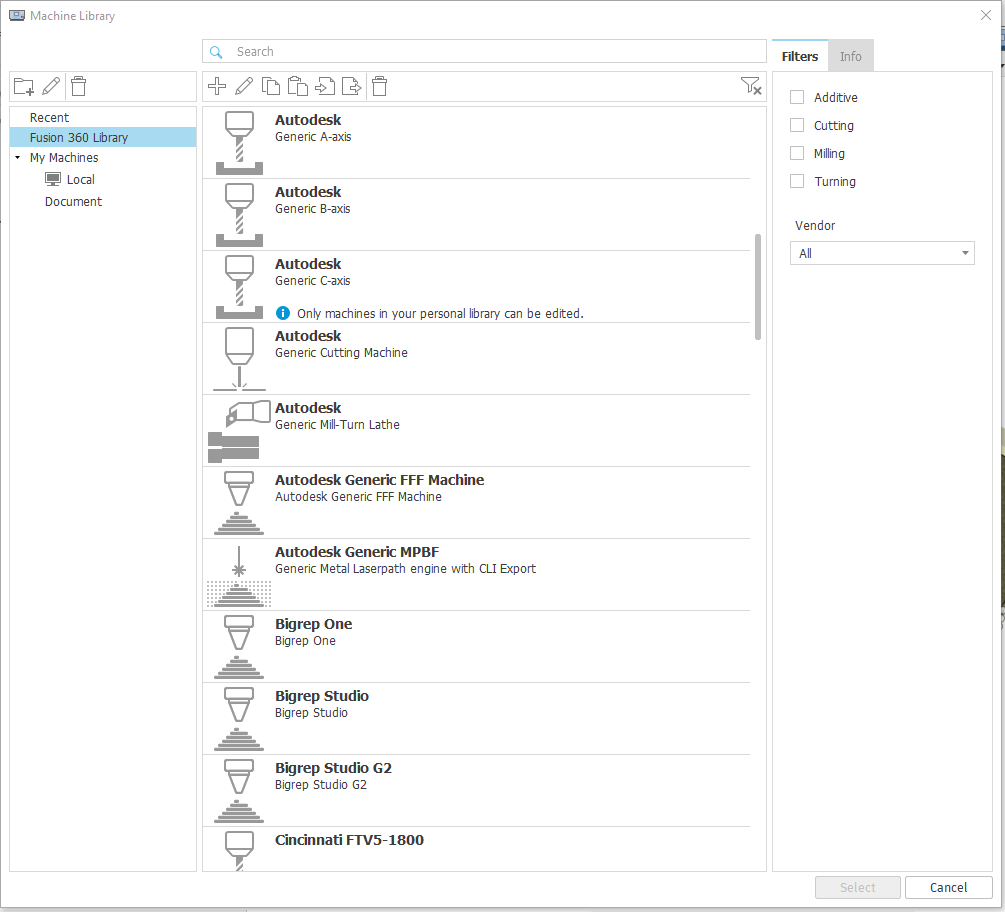Switch to the Info tab

(851, 56)
